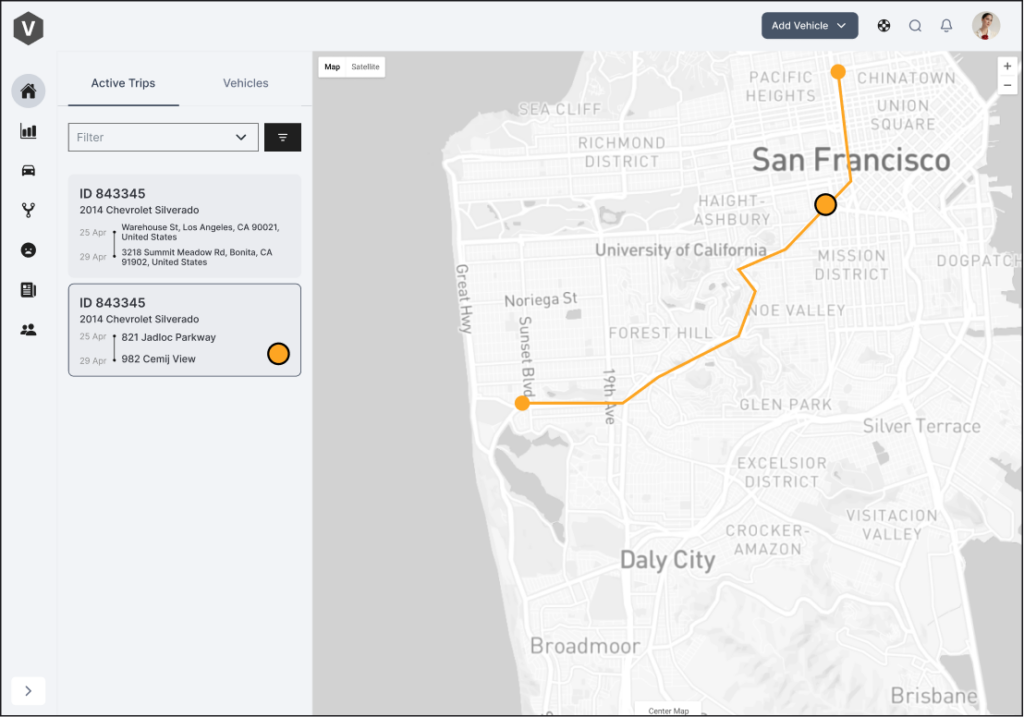Open the branching routes icon in sidebar
The height and width of the screenshot is (717, 1024).
coord(28,210)
